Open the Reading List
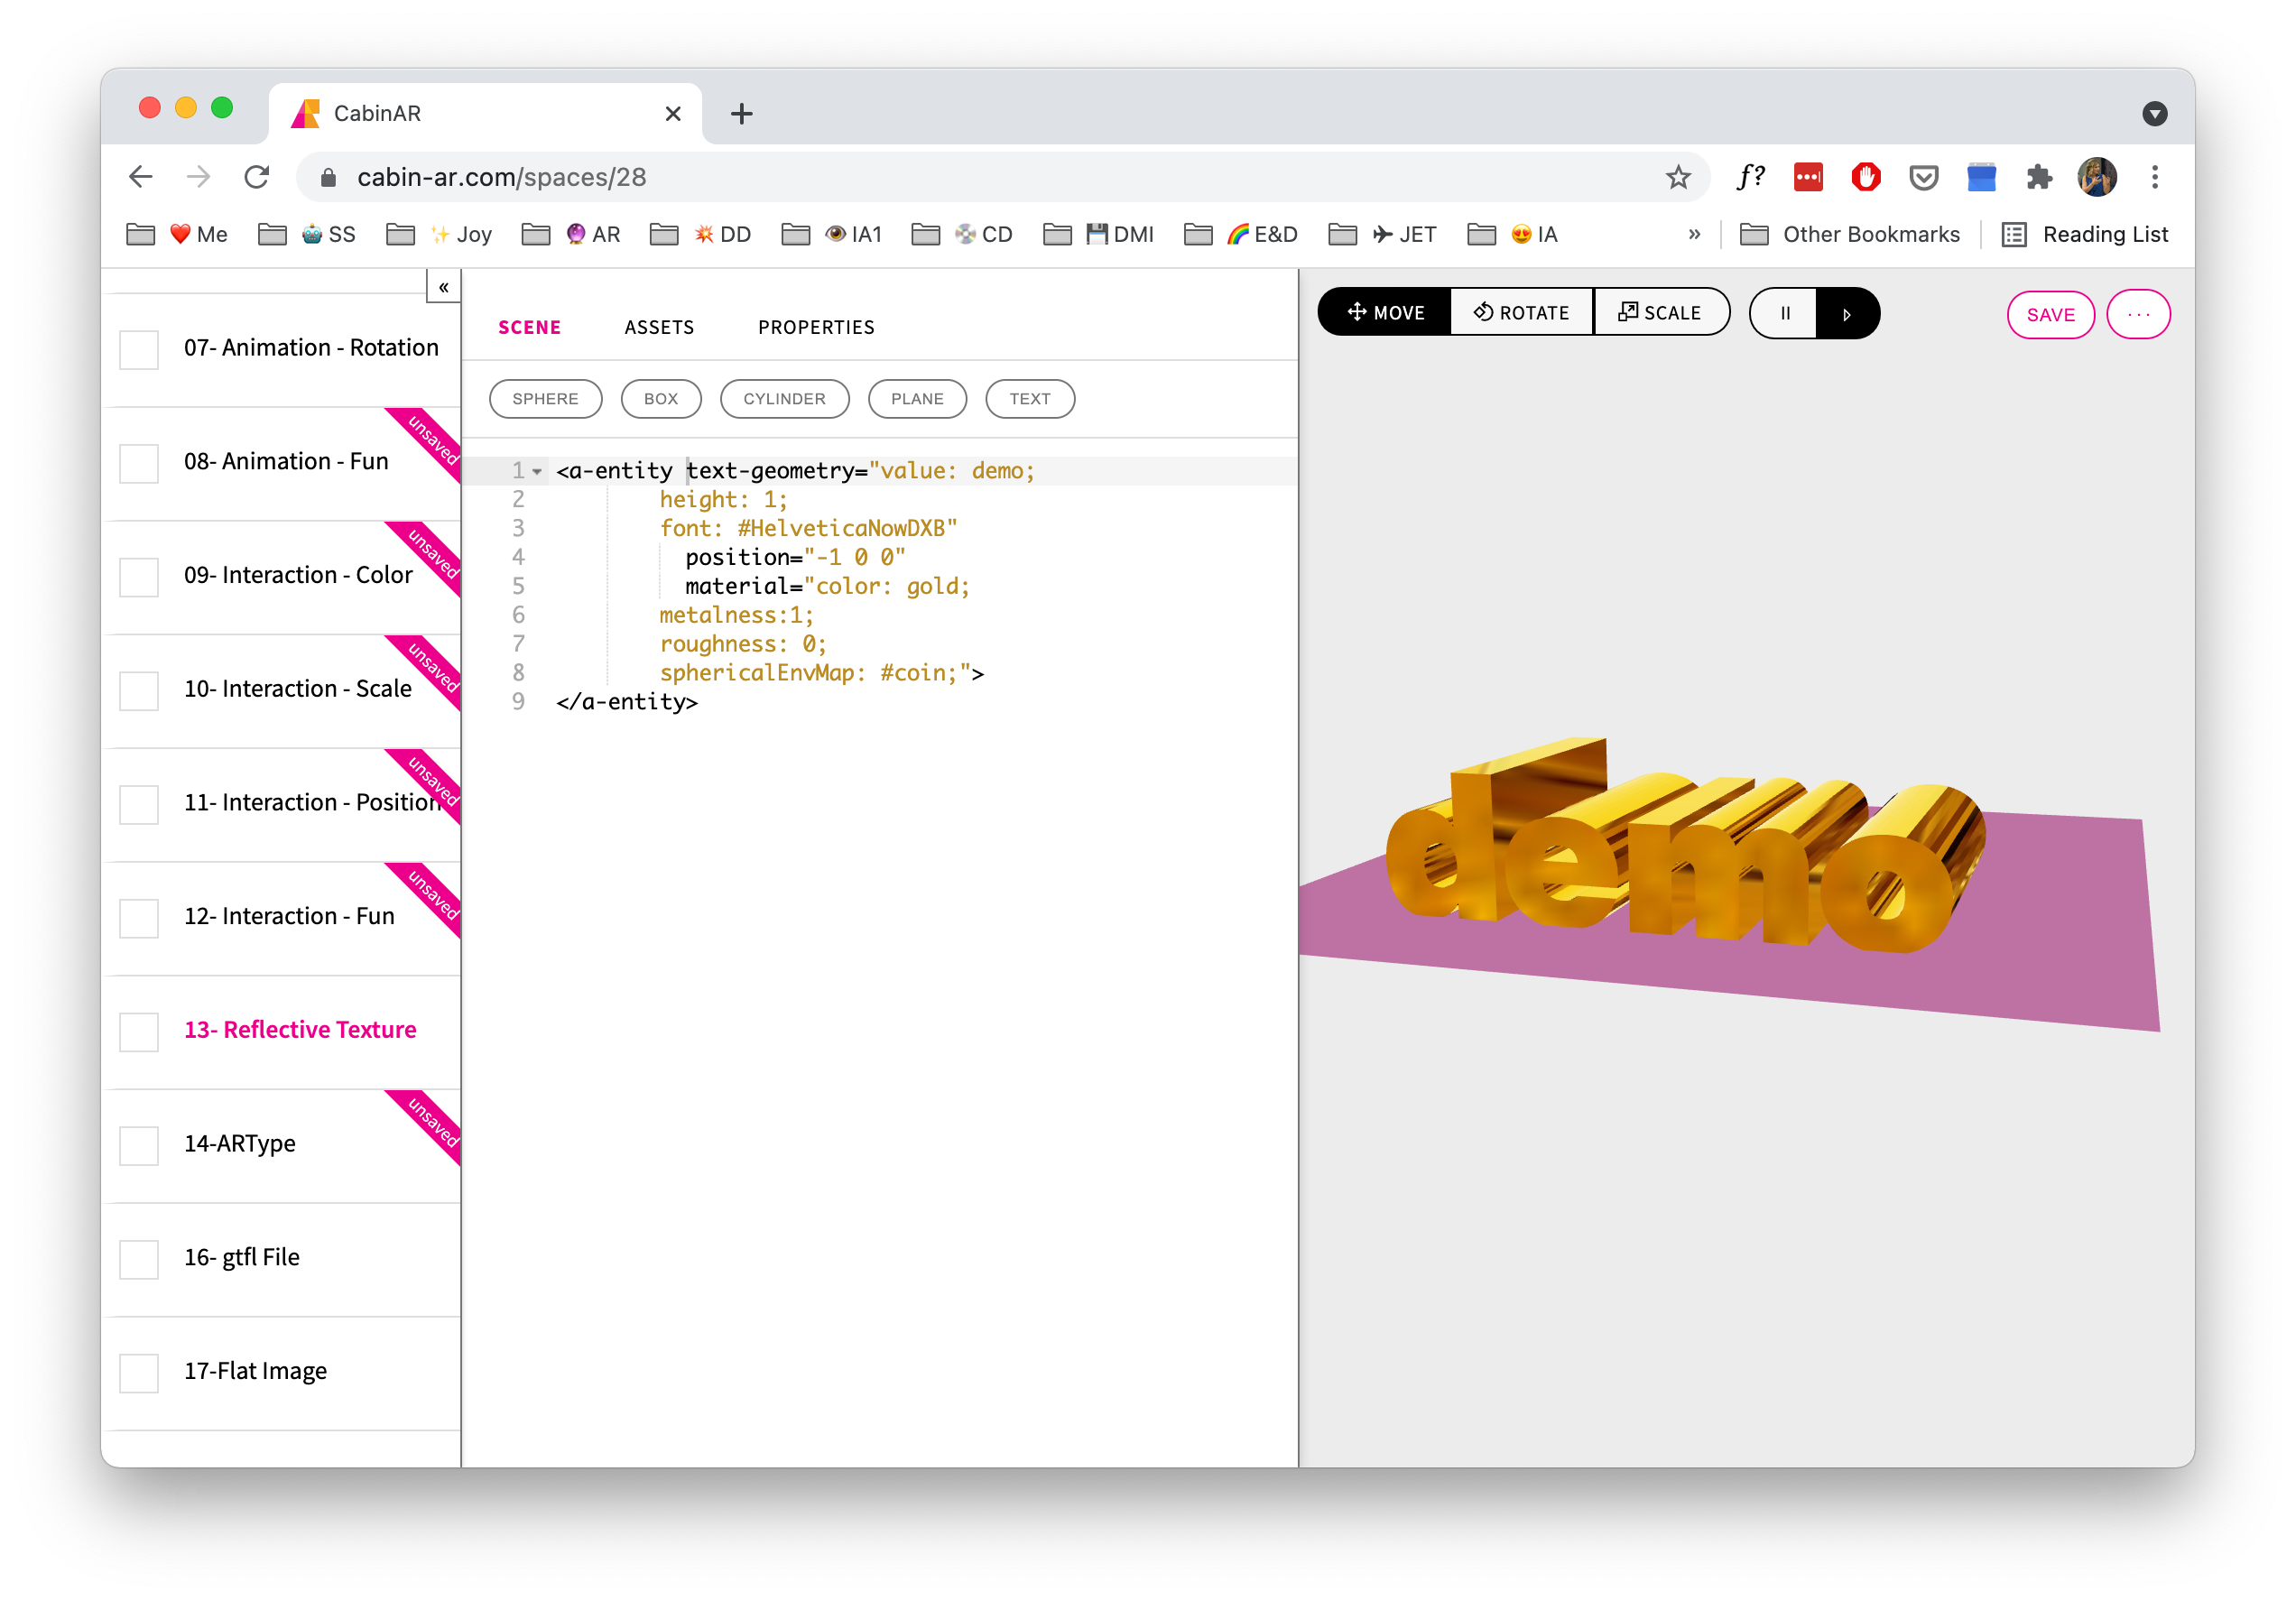 click(2085, 234)
